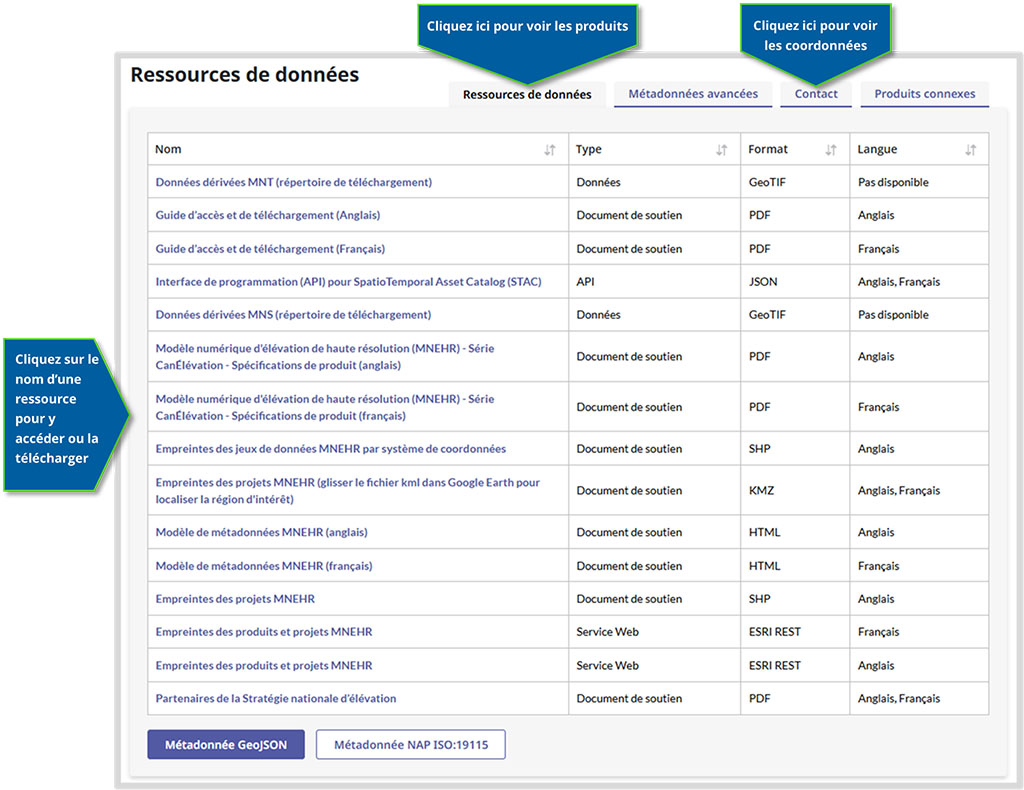The height and width of the screenshot is (790, 1024).
Task: View the Produits connexes tab
Action: pos(923,93)
